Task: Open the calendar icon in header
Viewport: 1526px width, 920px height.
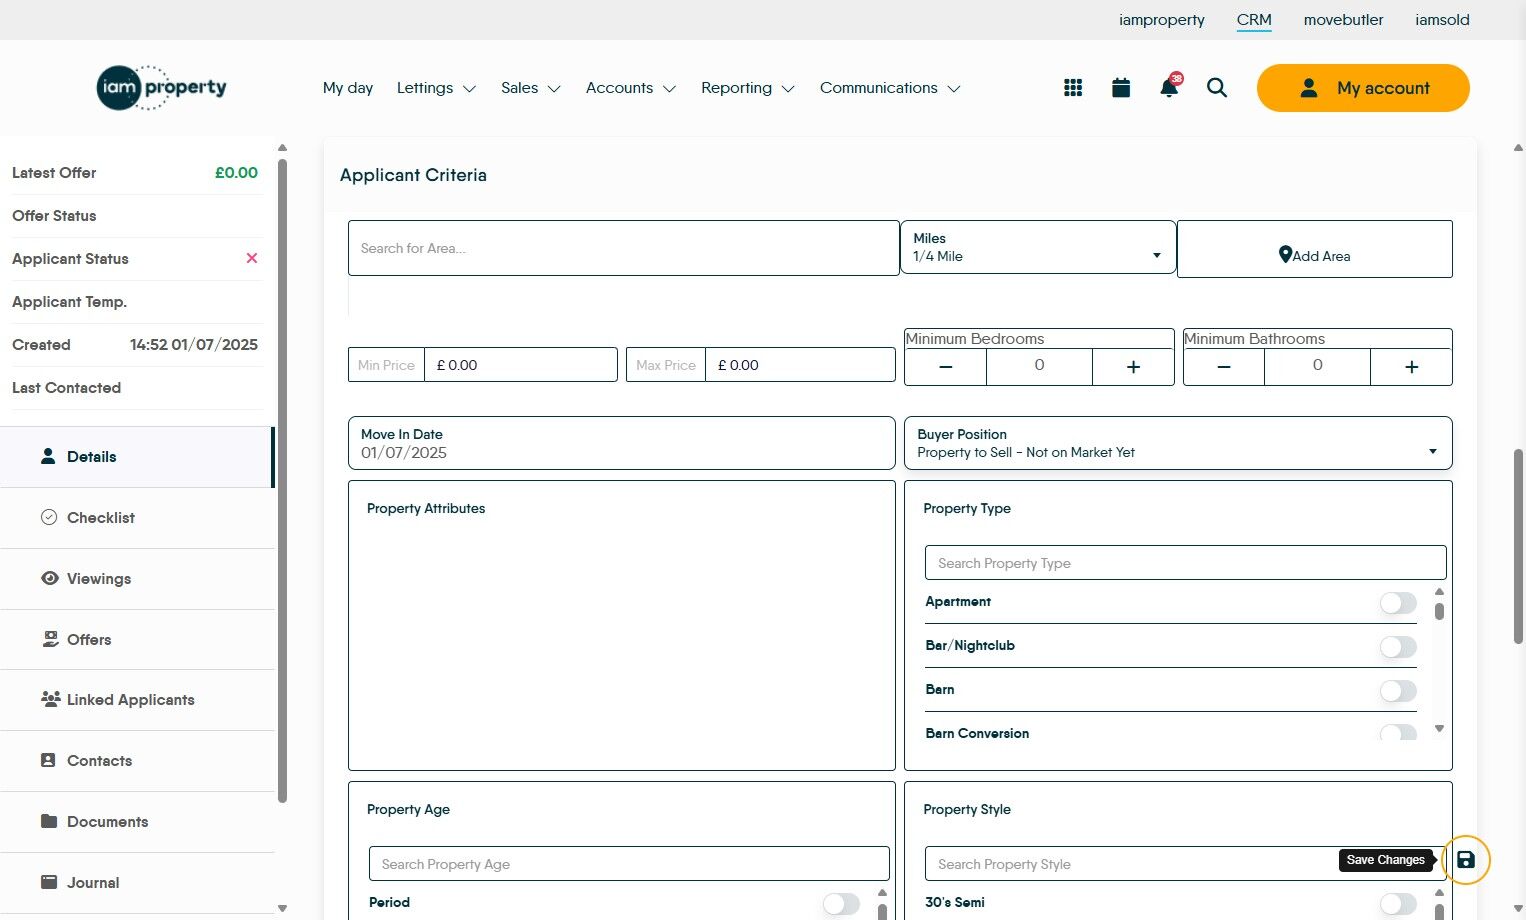Action: [1121, 88]
